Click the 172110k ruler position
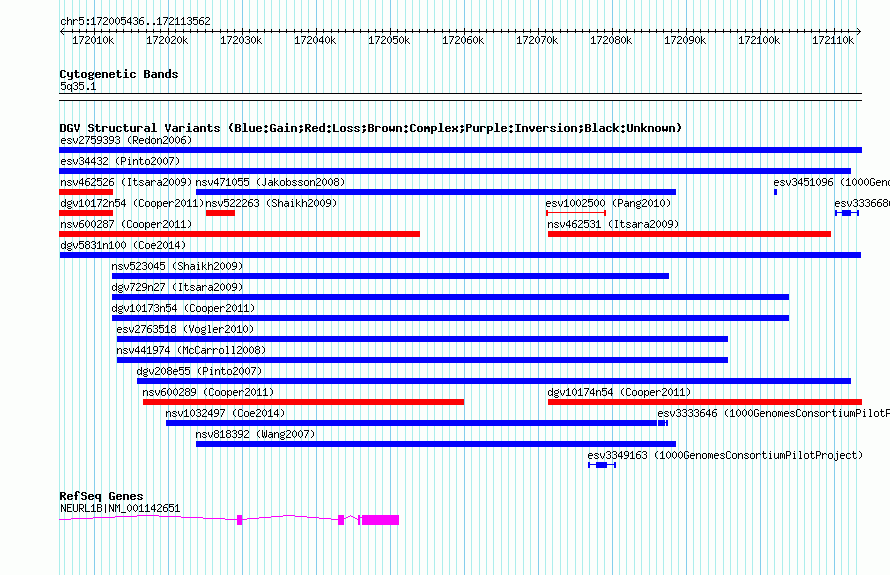Screen dimensions: 890x575 tap(833, 40)
